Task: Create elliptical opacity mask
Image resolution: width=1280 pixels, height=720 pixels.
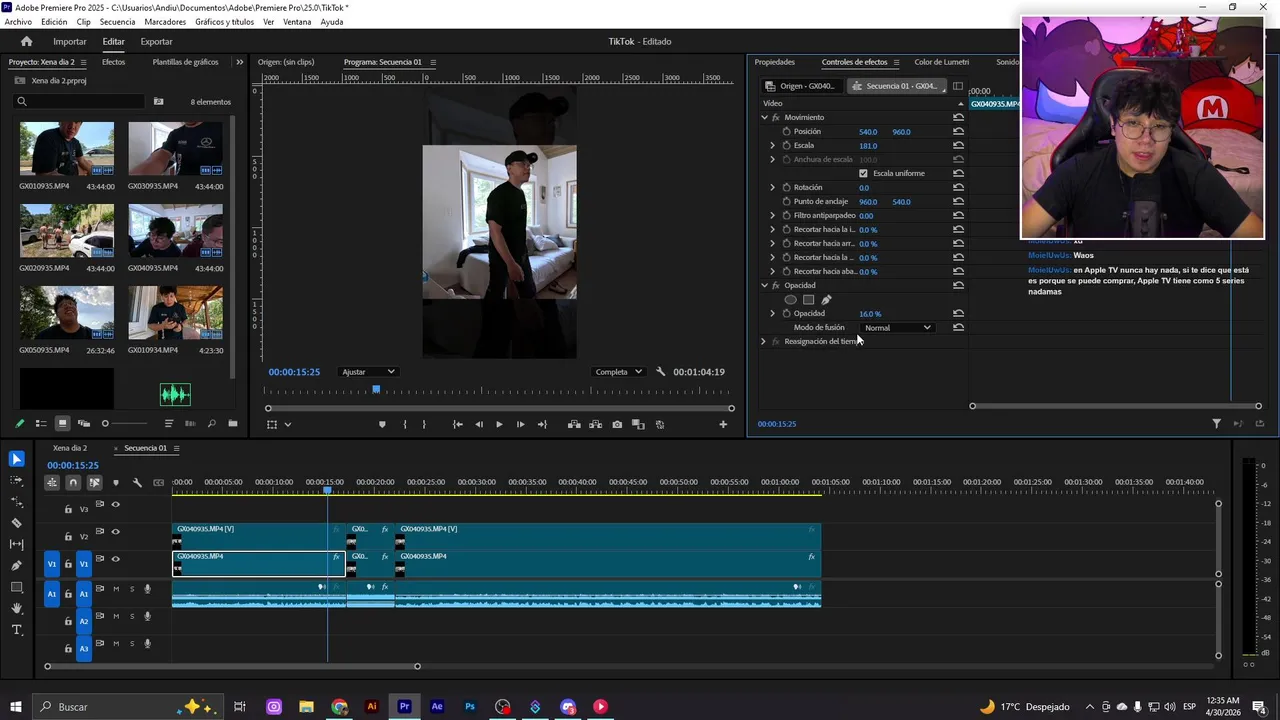Action: click(x=790, y=299)
